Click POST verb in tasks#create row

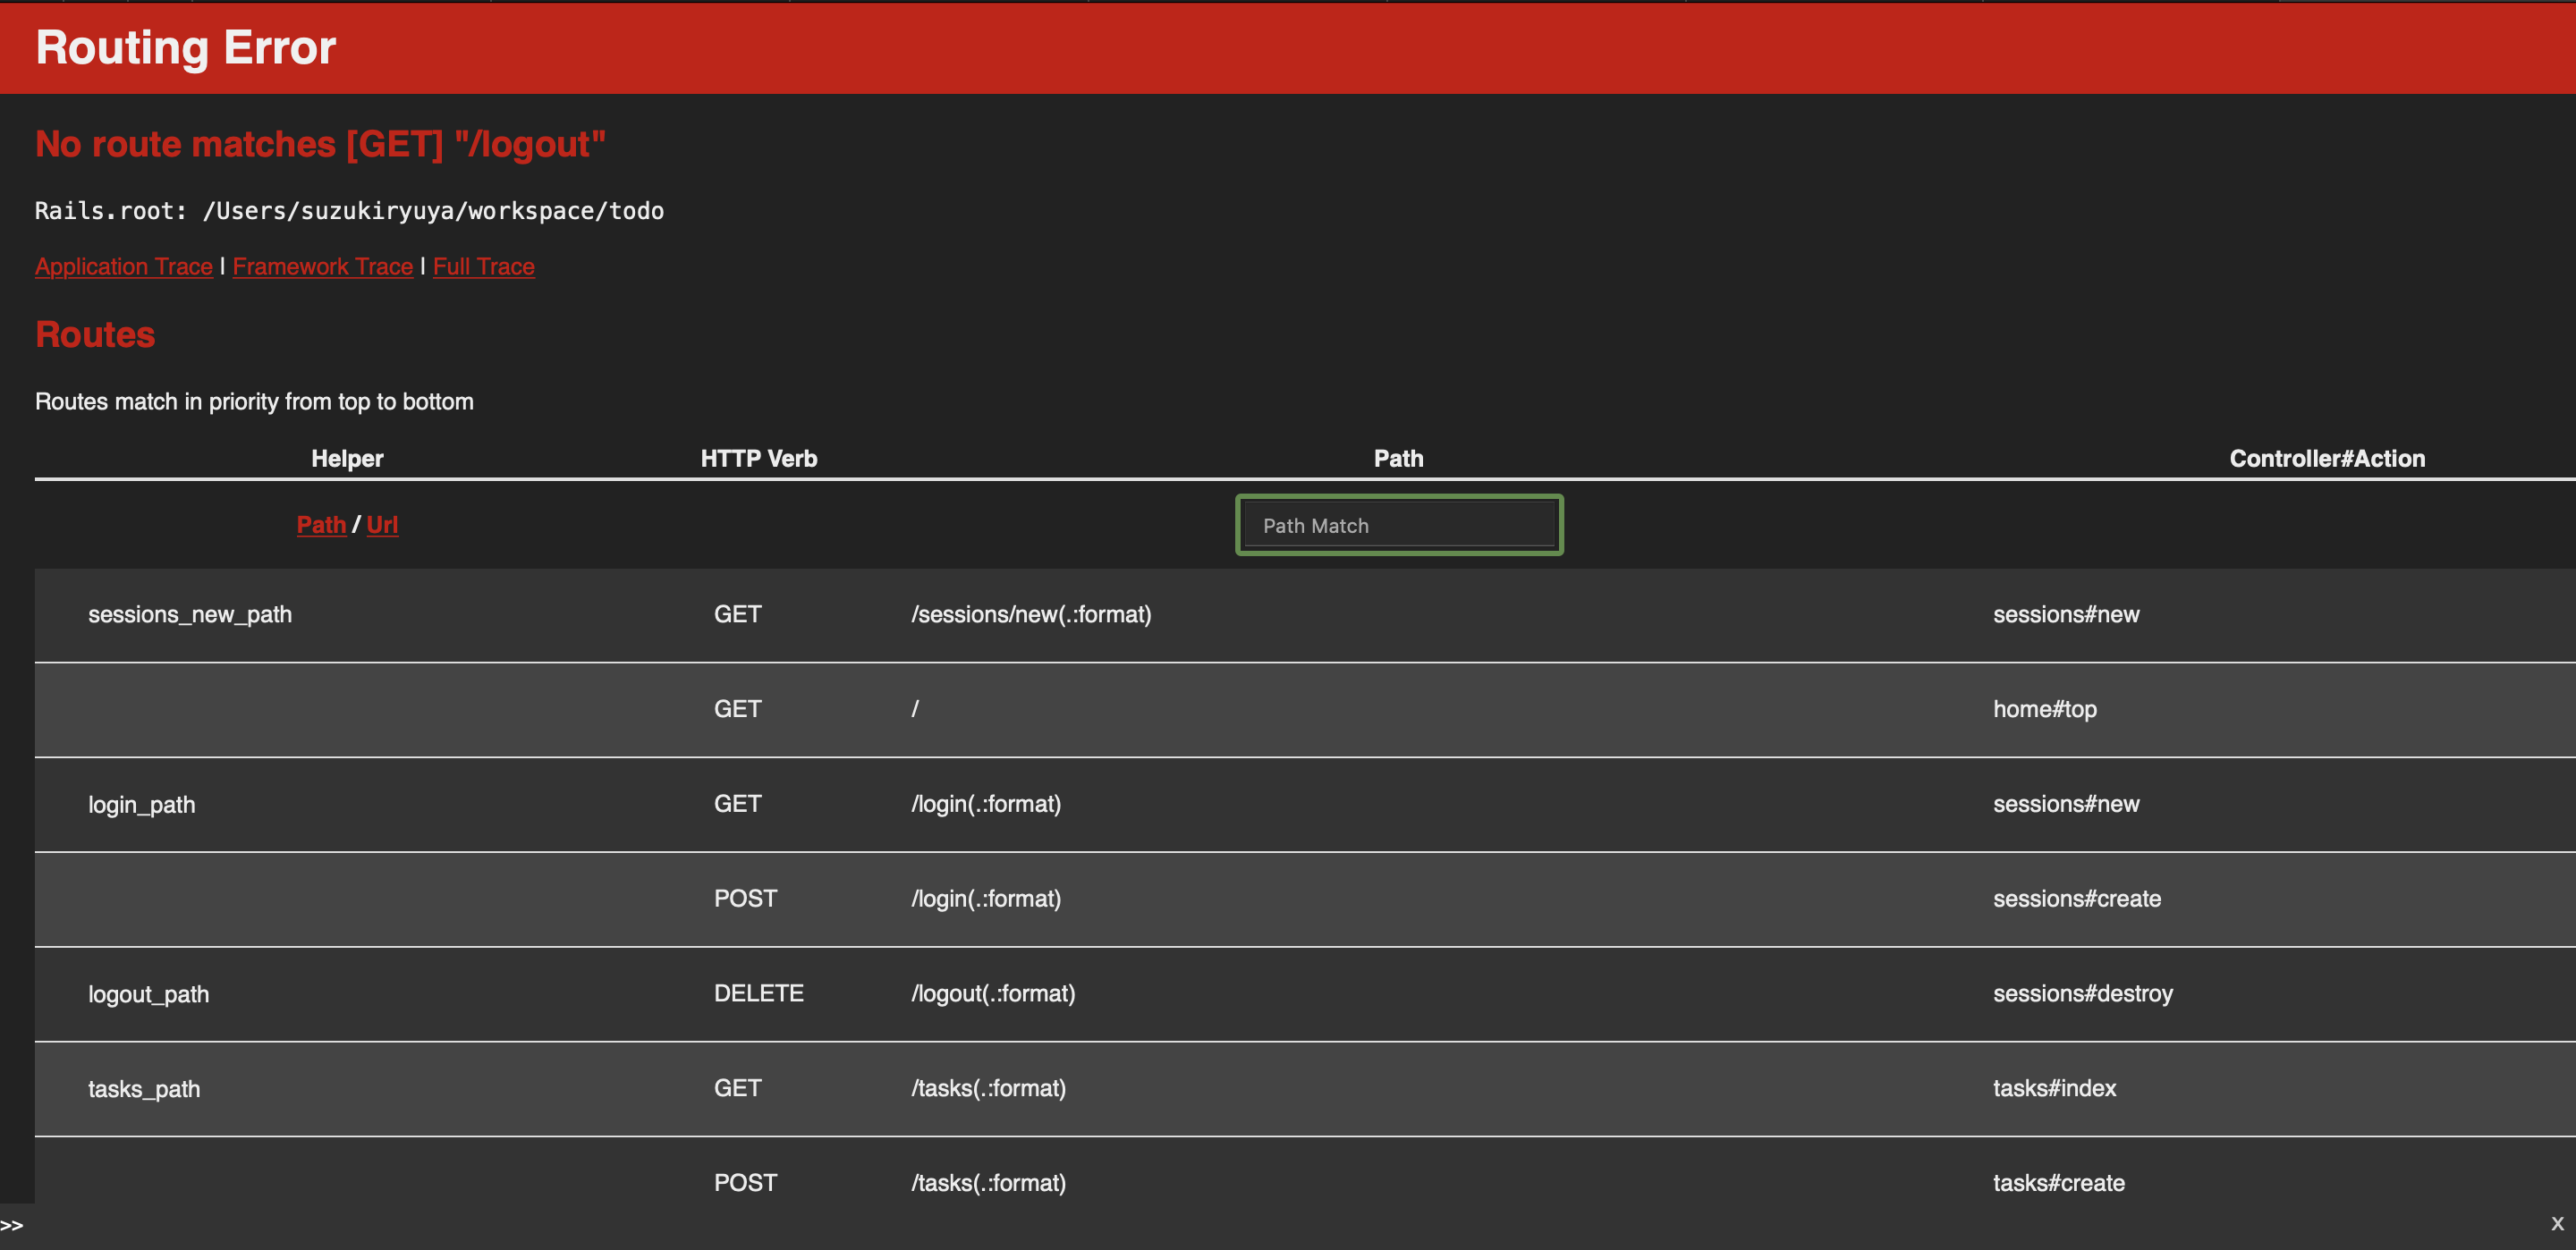click(x=746, y=1183)
